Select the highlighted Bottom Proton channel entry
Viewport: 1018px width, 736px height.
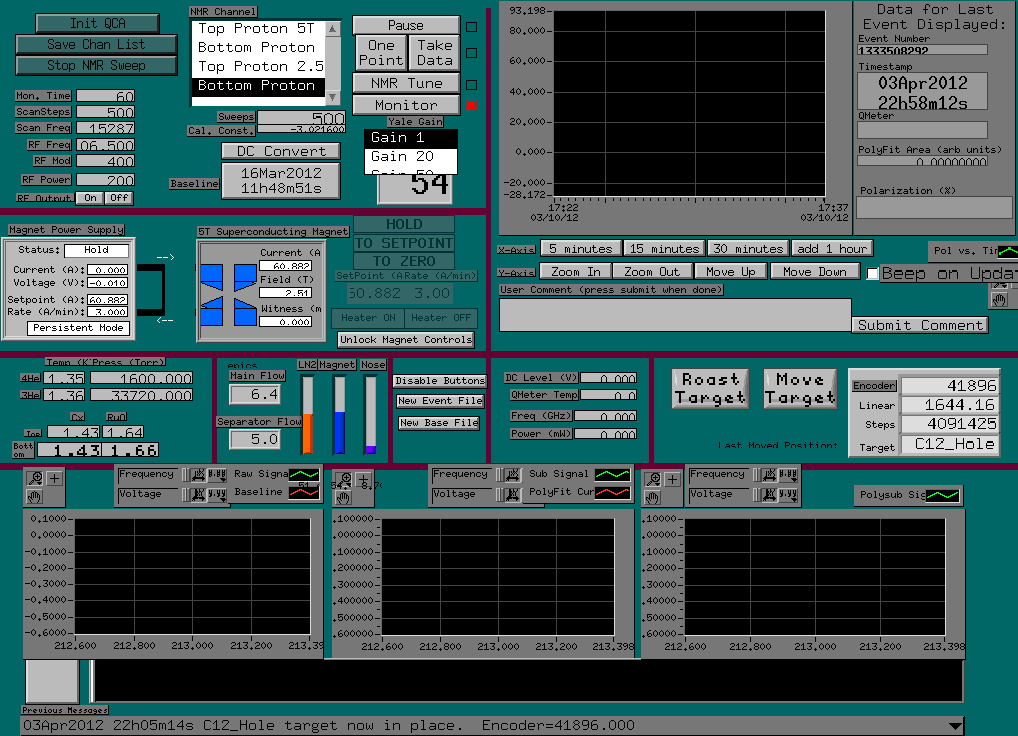tap(256, 86)
